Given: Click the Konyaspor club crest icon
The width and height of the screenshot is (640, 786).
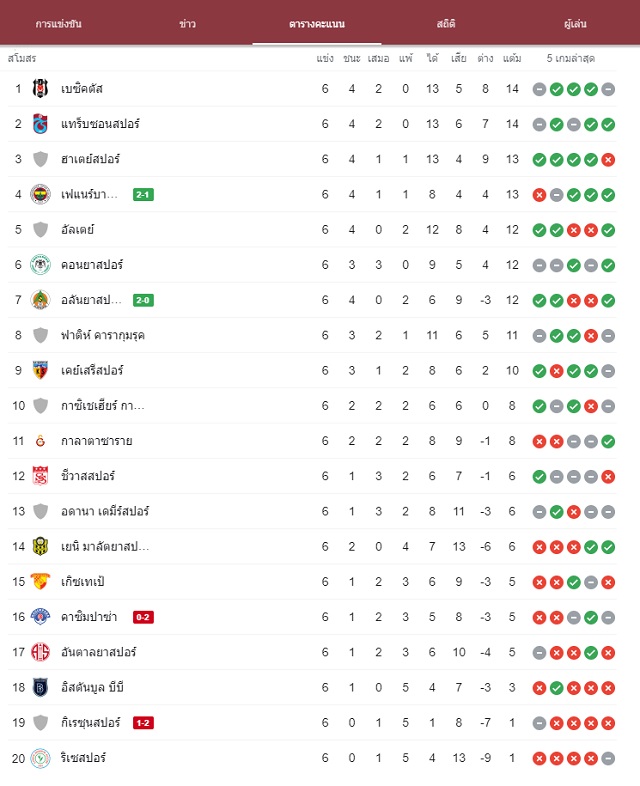Looking at the screenshot, I should (40, 265).
